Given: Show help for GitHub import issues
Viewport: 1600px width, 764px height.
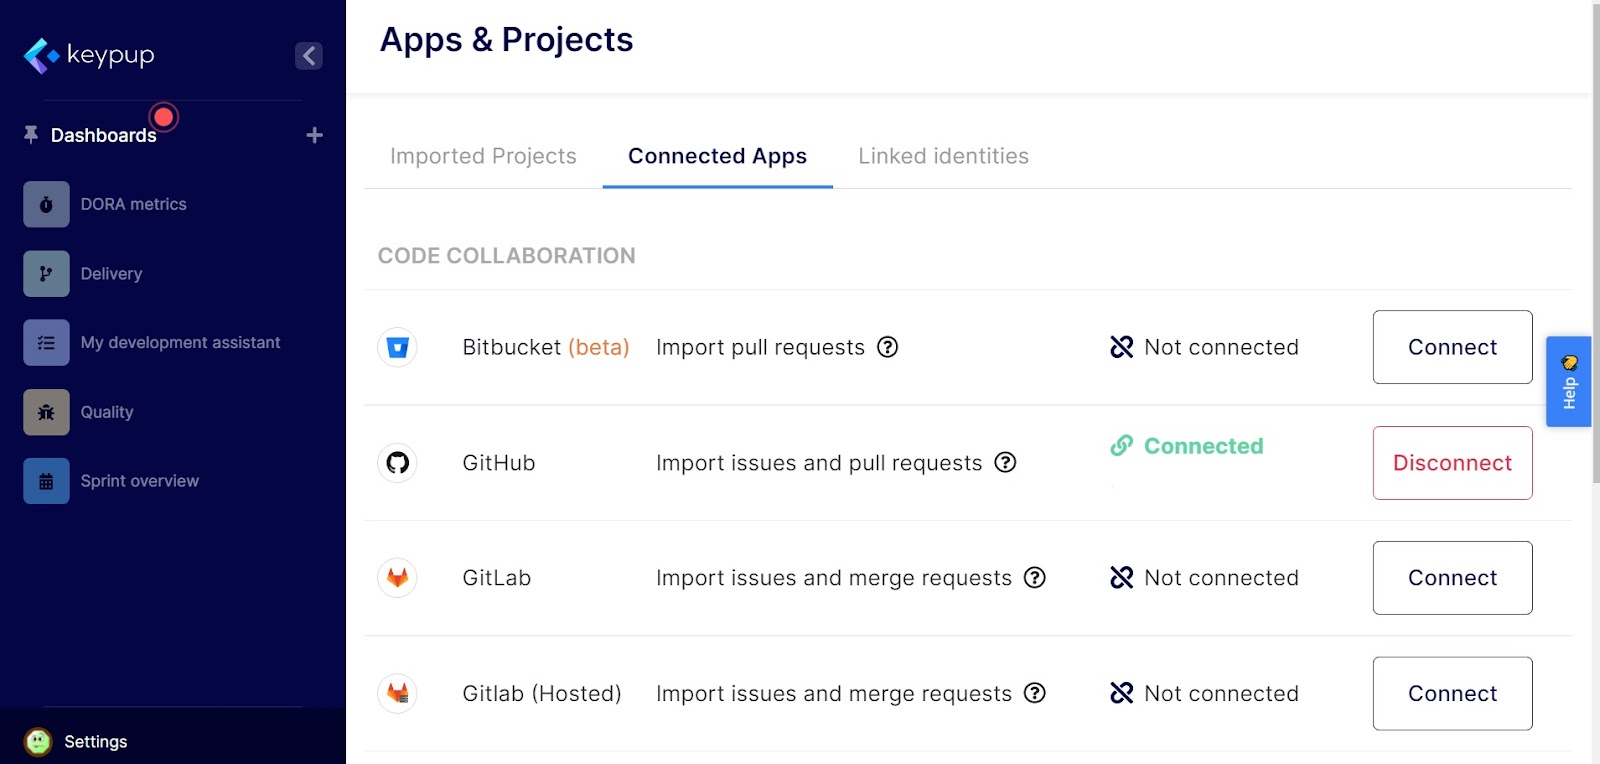Looking at the screenshot, I should 1005,462.
